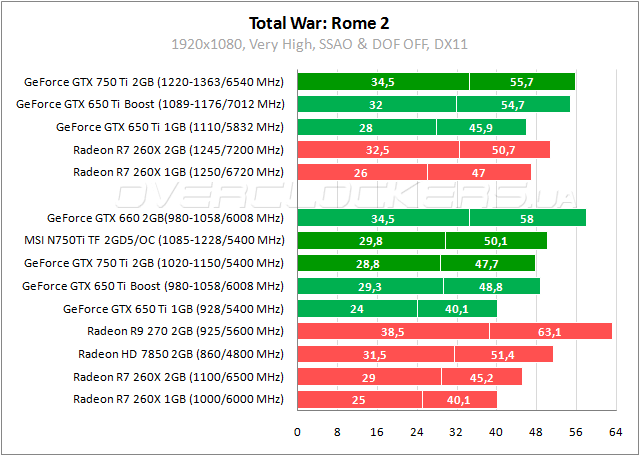Select label Radeon R7 260X 1GB (1250/6720 MHz)
This screenshot has width=640, height=456.
coord(178,172)
